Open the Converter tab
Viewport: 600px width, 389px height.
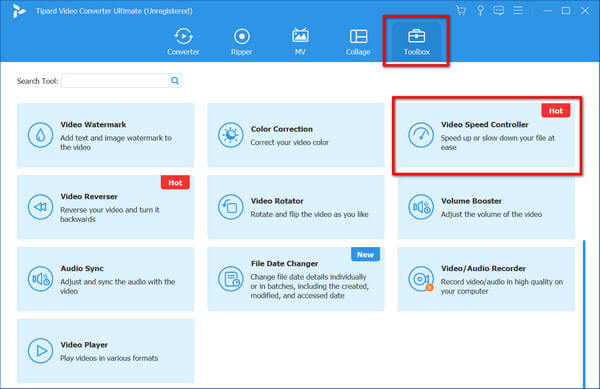183,42
